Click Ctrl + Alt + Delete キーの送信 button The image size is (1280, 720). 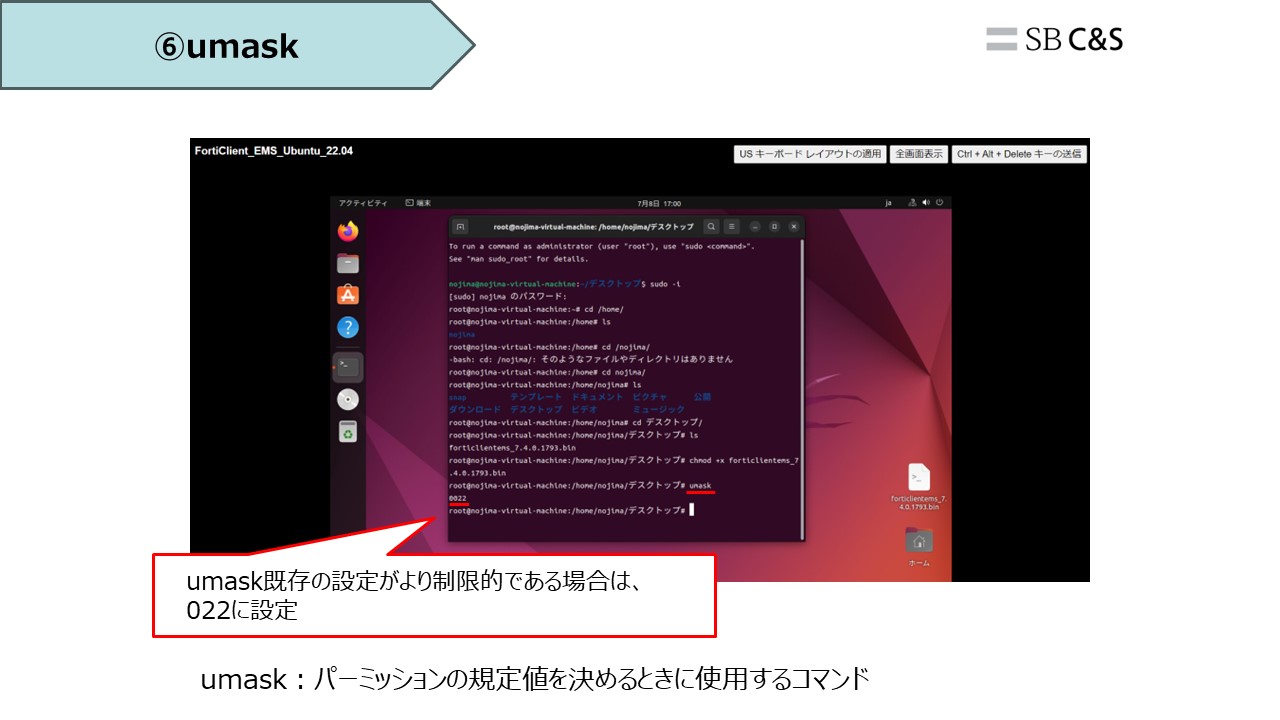[x=1019, y=154]
